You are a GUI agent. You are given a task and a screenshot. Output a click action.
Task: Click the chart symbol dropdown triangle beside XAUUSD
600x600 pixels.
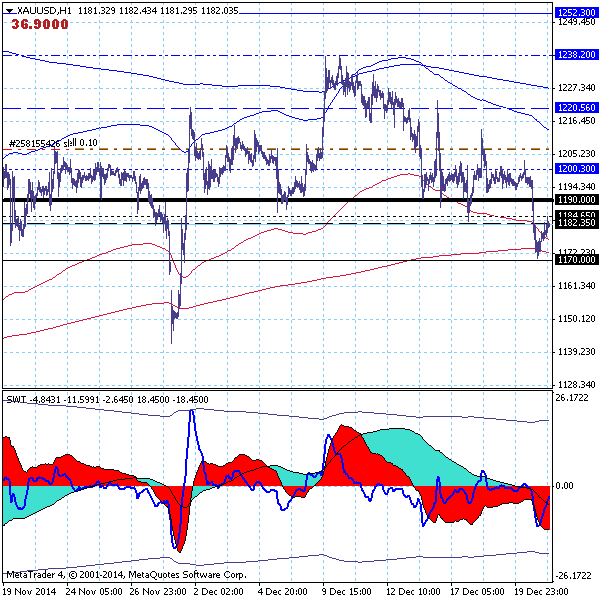(9, 11)
